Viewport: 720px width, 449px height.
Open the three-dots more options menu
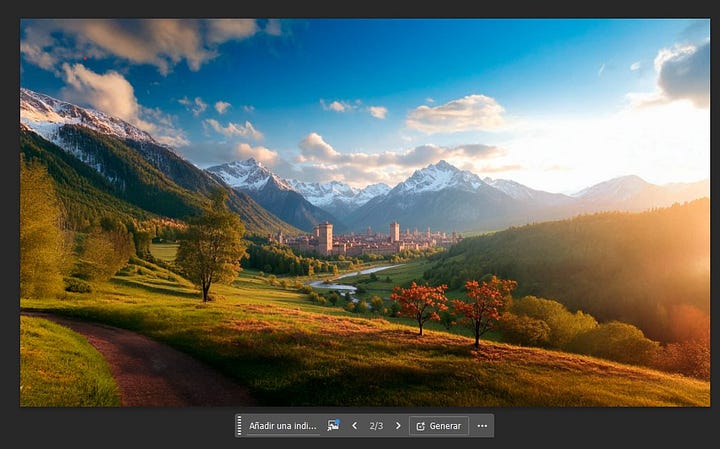pos(482,426)
